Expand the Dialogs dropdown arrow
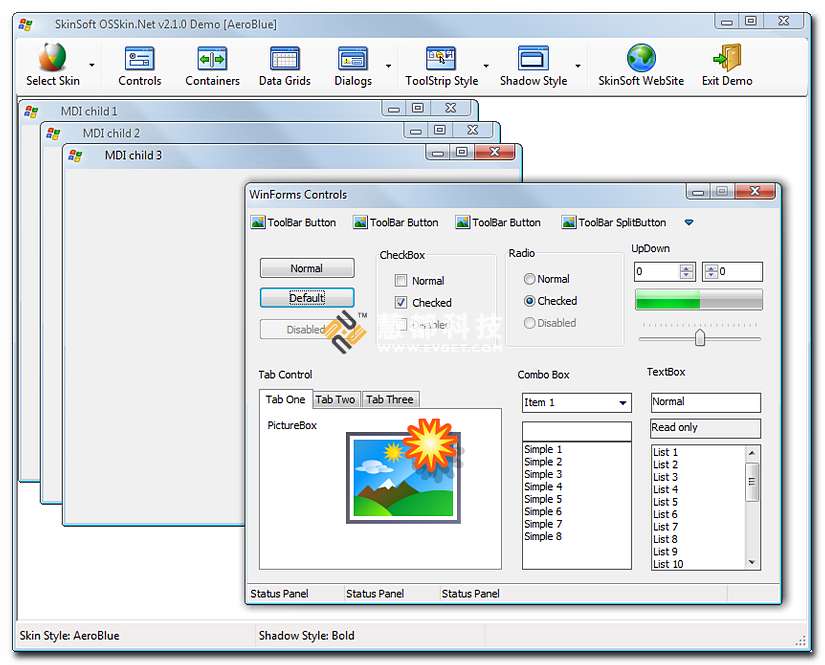This screenshot has width=825, height=665. [x=388, y=66]
